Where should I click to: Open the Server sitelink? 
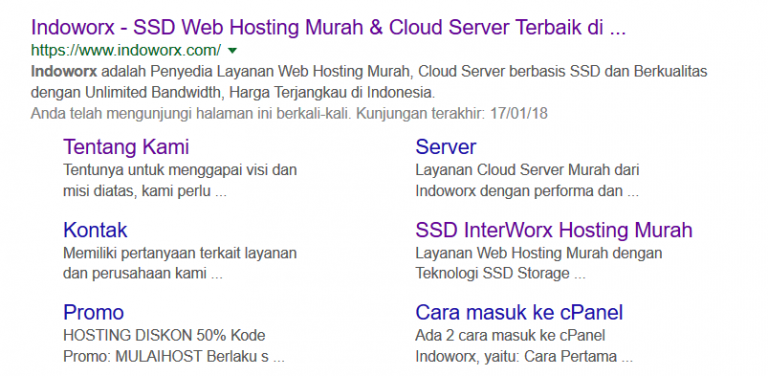[446, 147]
